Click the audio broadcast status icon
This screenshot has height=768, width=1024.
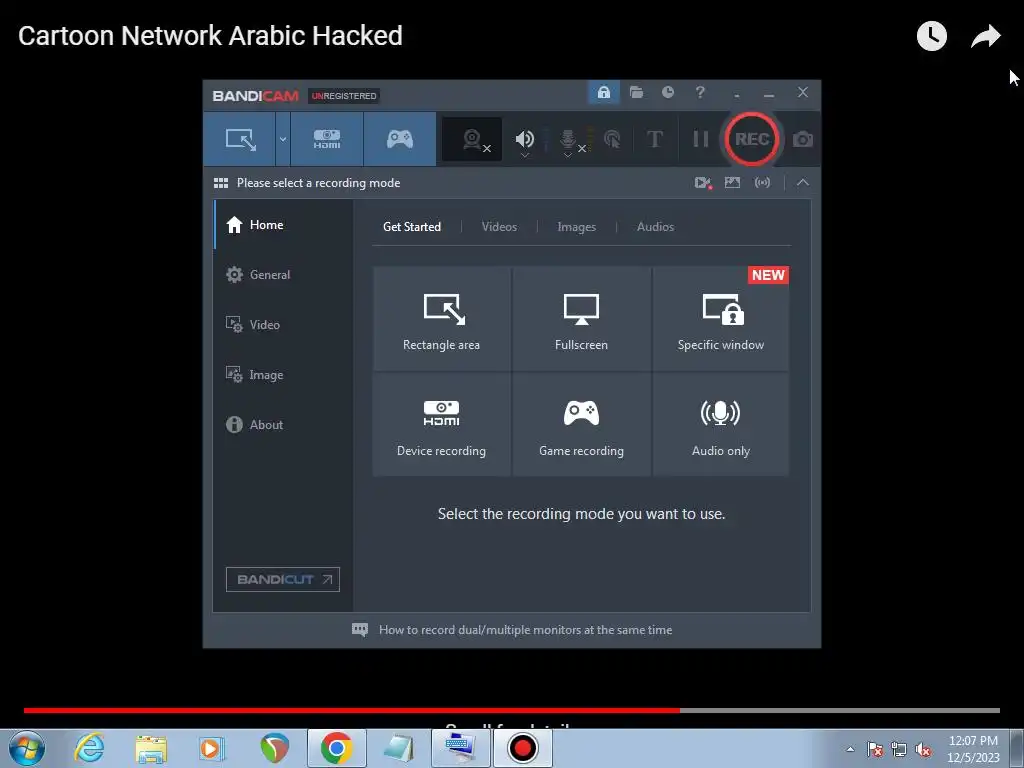click(x=762, y=183)
